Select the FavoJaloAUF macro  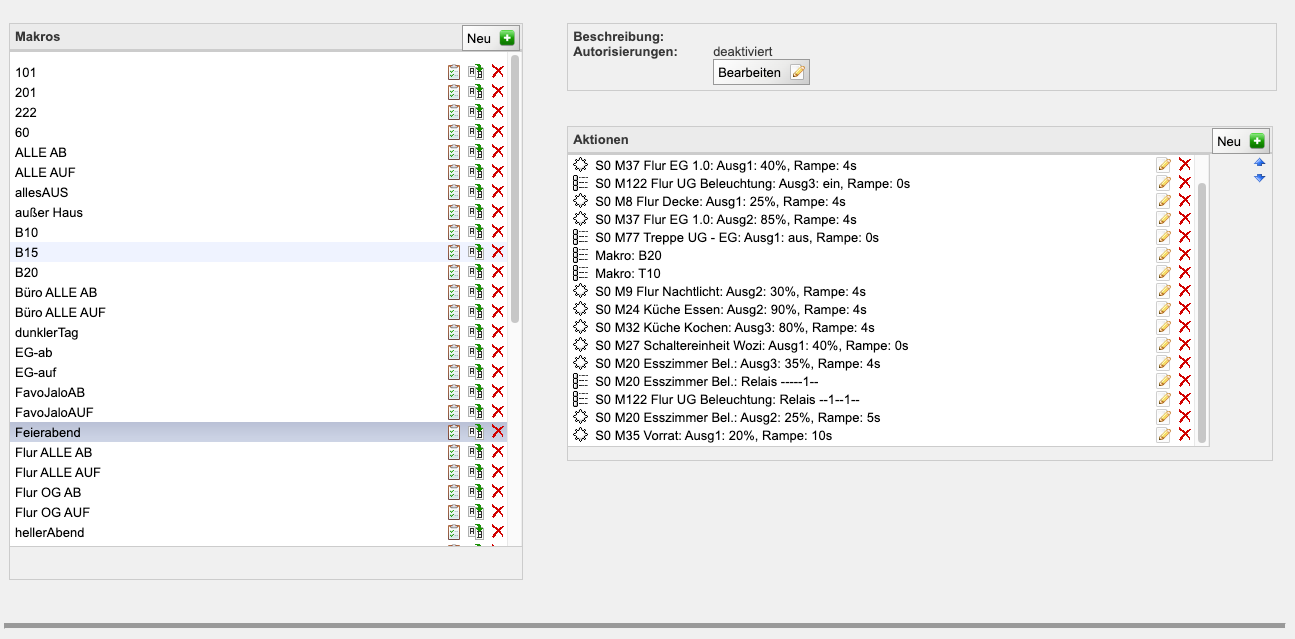(x=54, y=412)
